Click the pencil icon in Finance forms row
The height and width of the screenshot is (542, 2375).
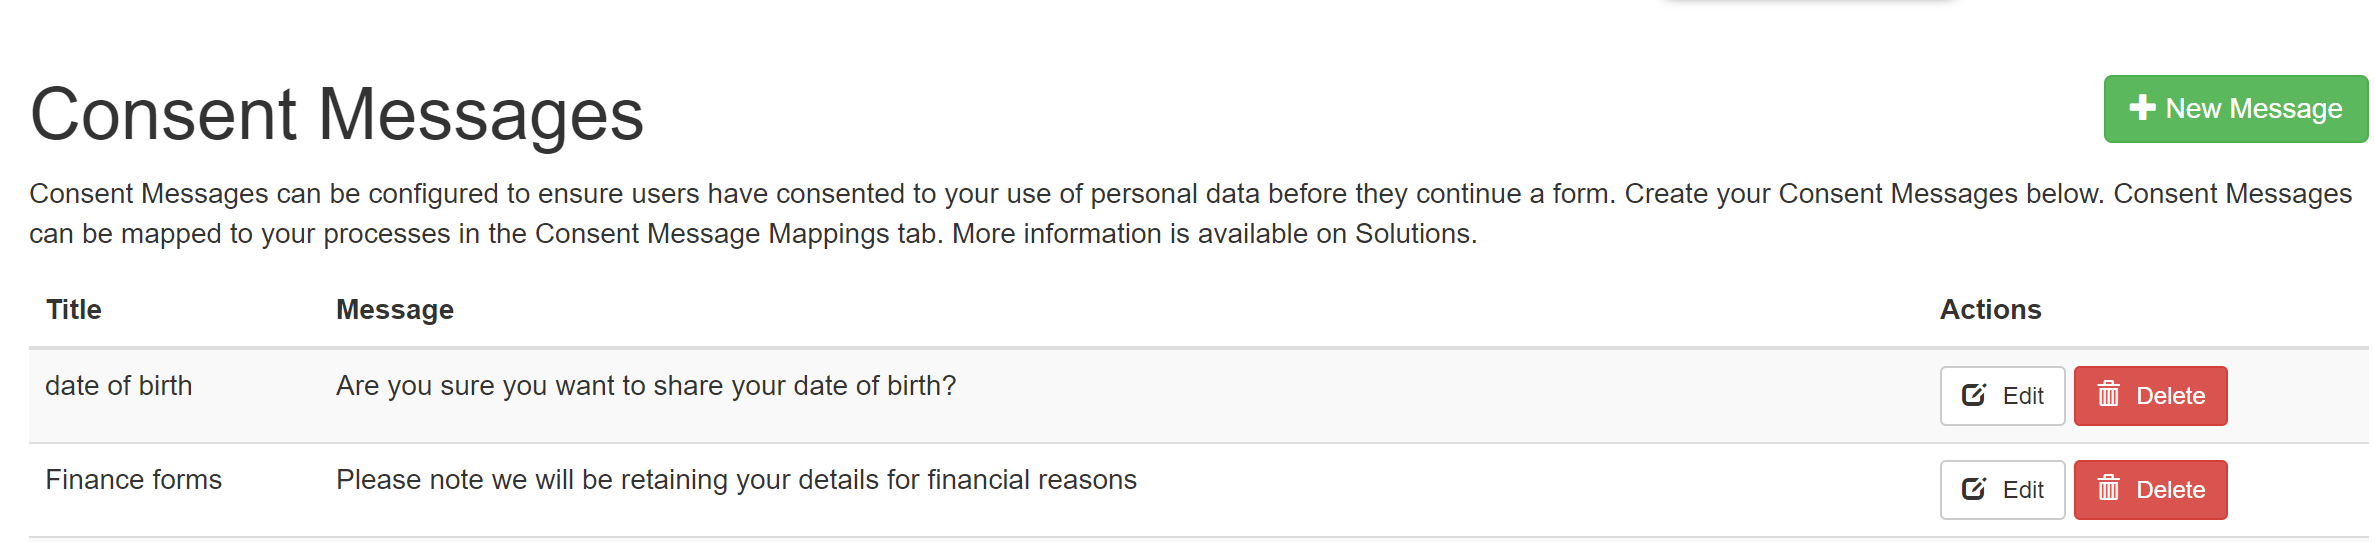[x=1973, y=489]
